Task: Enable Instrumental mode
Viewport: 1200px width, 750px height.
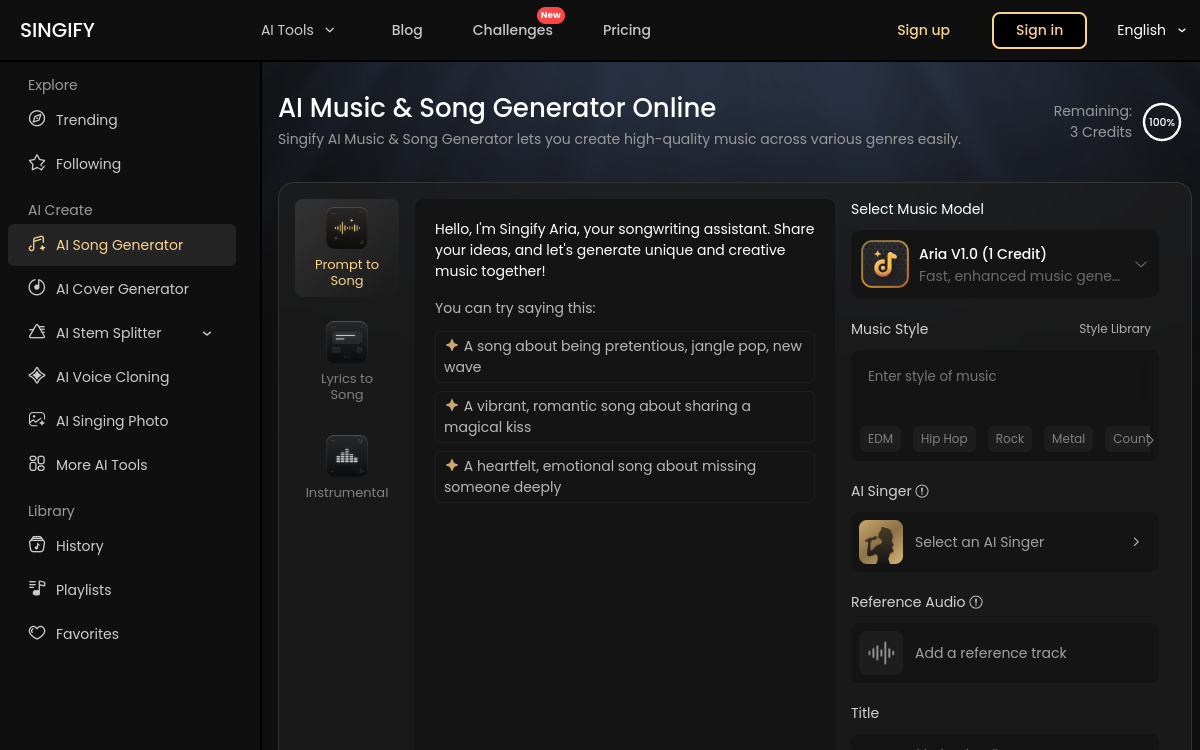Action: (x=346, y=466)
